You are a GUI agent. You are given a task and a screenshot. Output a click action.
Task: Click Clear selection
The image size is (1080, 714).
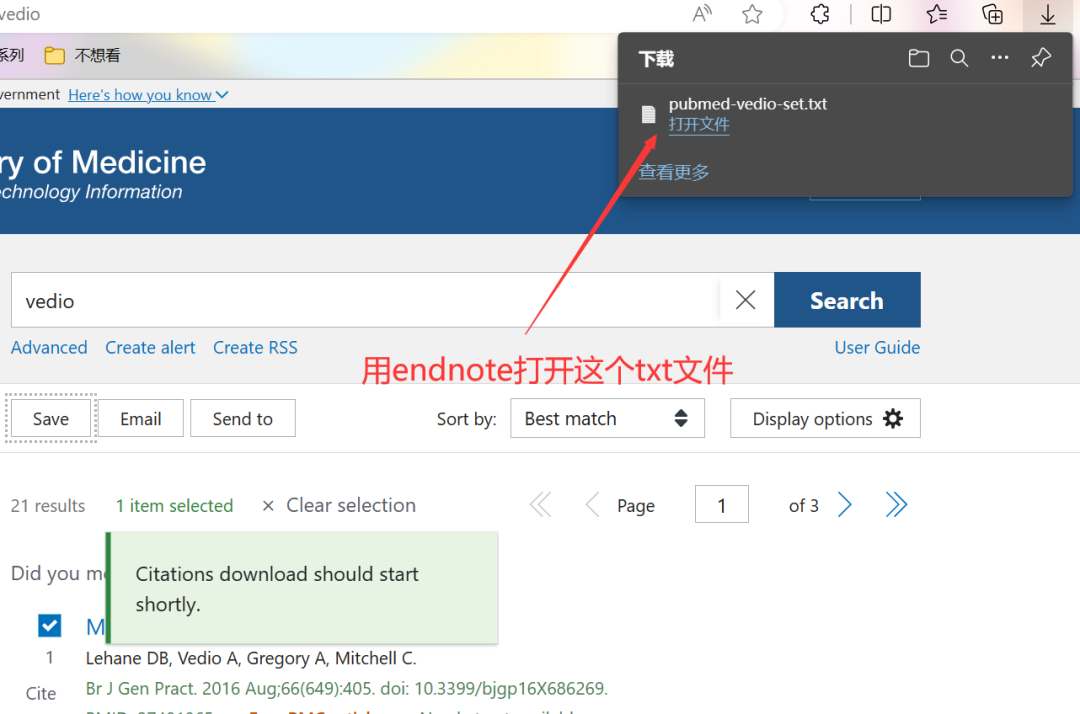(x=339, y=505)
